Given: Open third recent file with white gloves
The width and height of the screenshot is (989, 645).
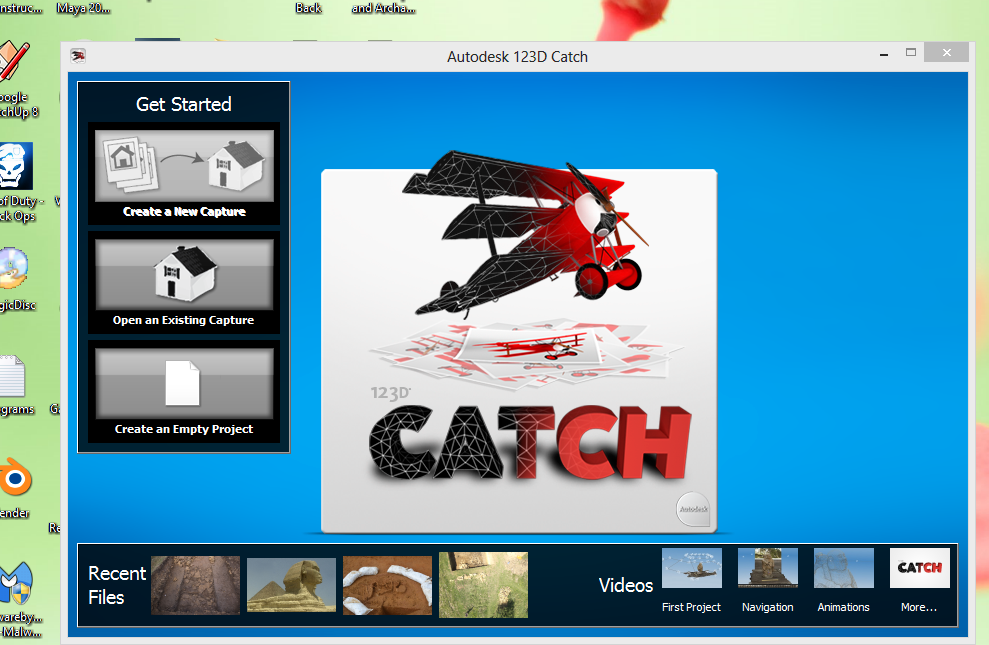Looking at the screenshot, I should [387, 585].
